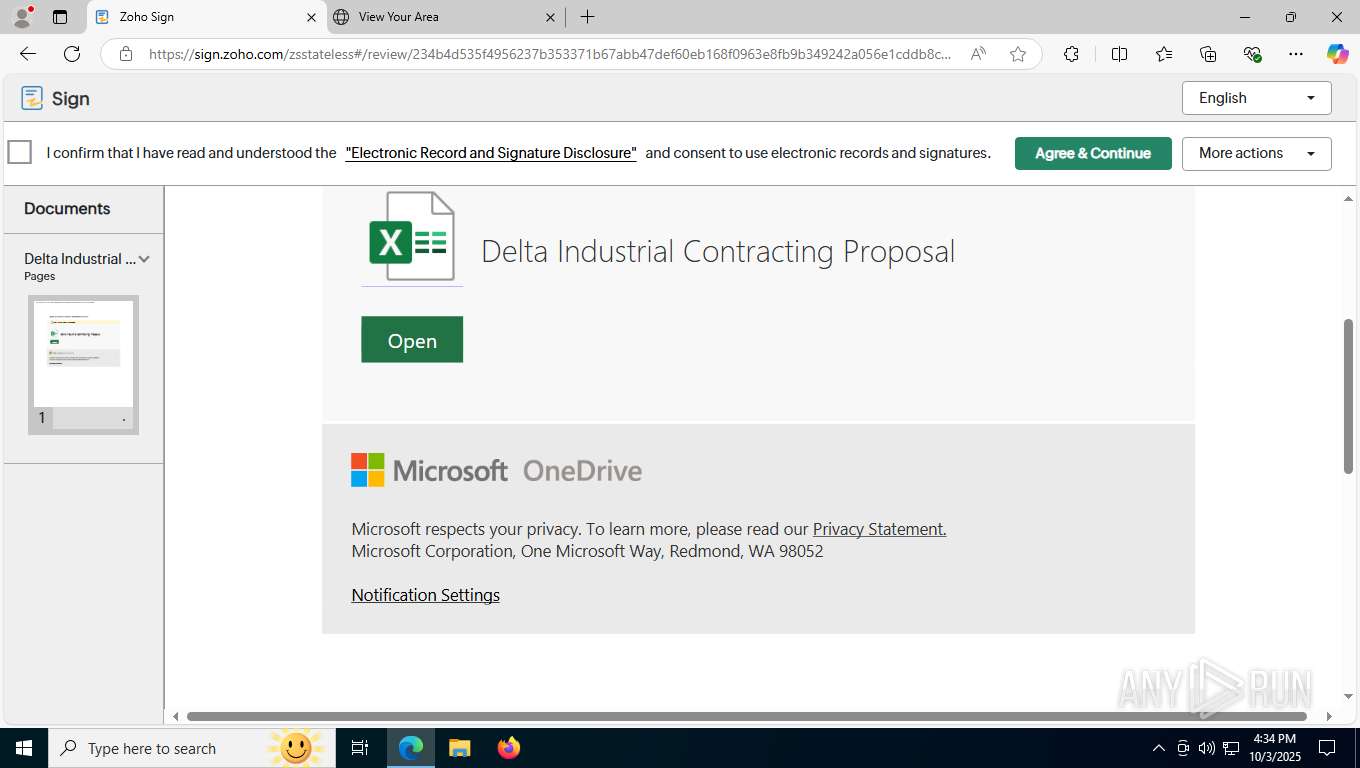The width and height of the screenshot is (1360, 768).
Task: Click the URL address bar
Action: [550, 54]
